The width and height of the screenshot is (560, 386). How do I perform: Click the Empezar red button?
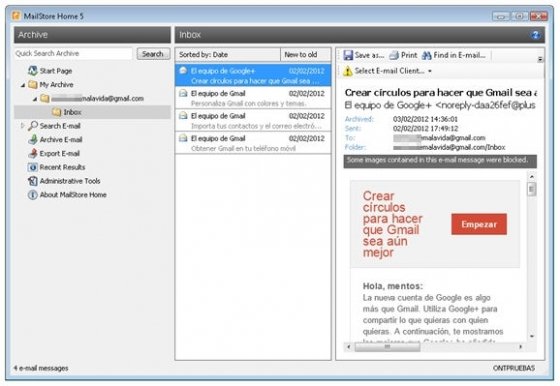click(479, 224)
